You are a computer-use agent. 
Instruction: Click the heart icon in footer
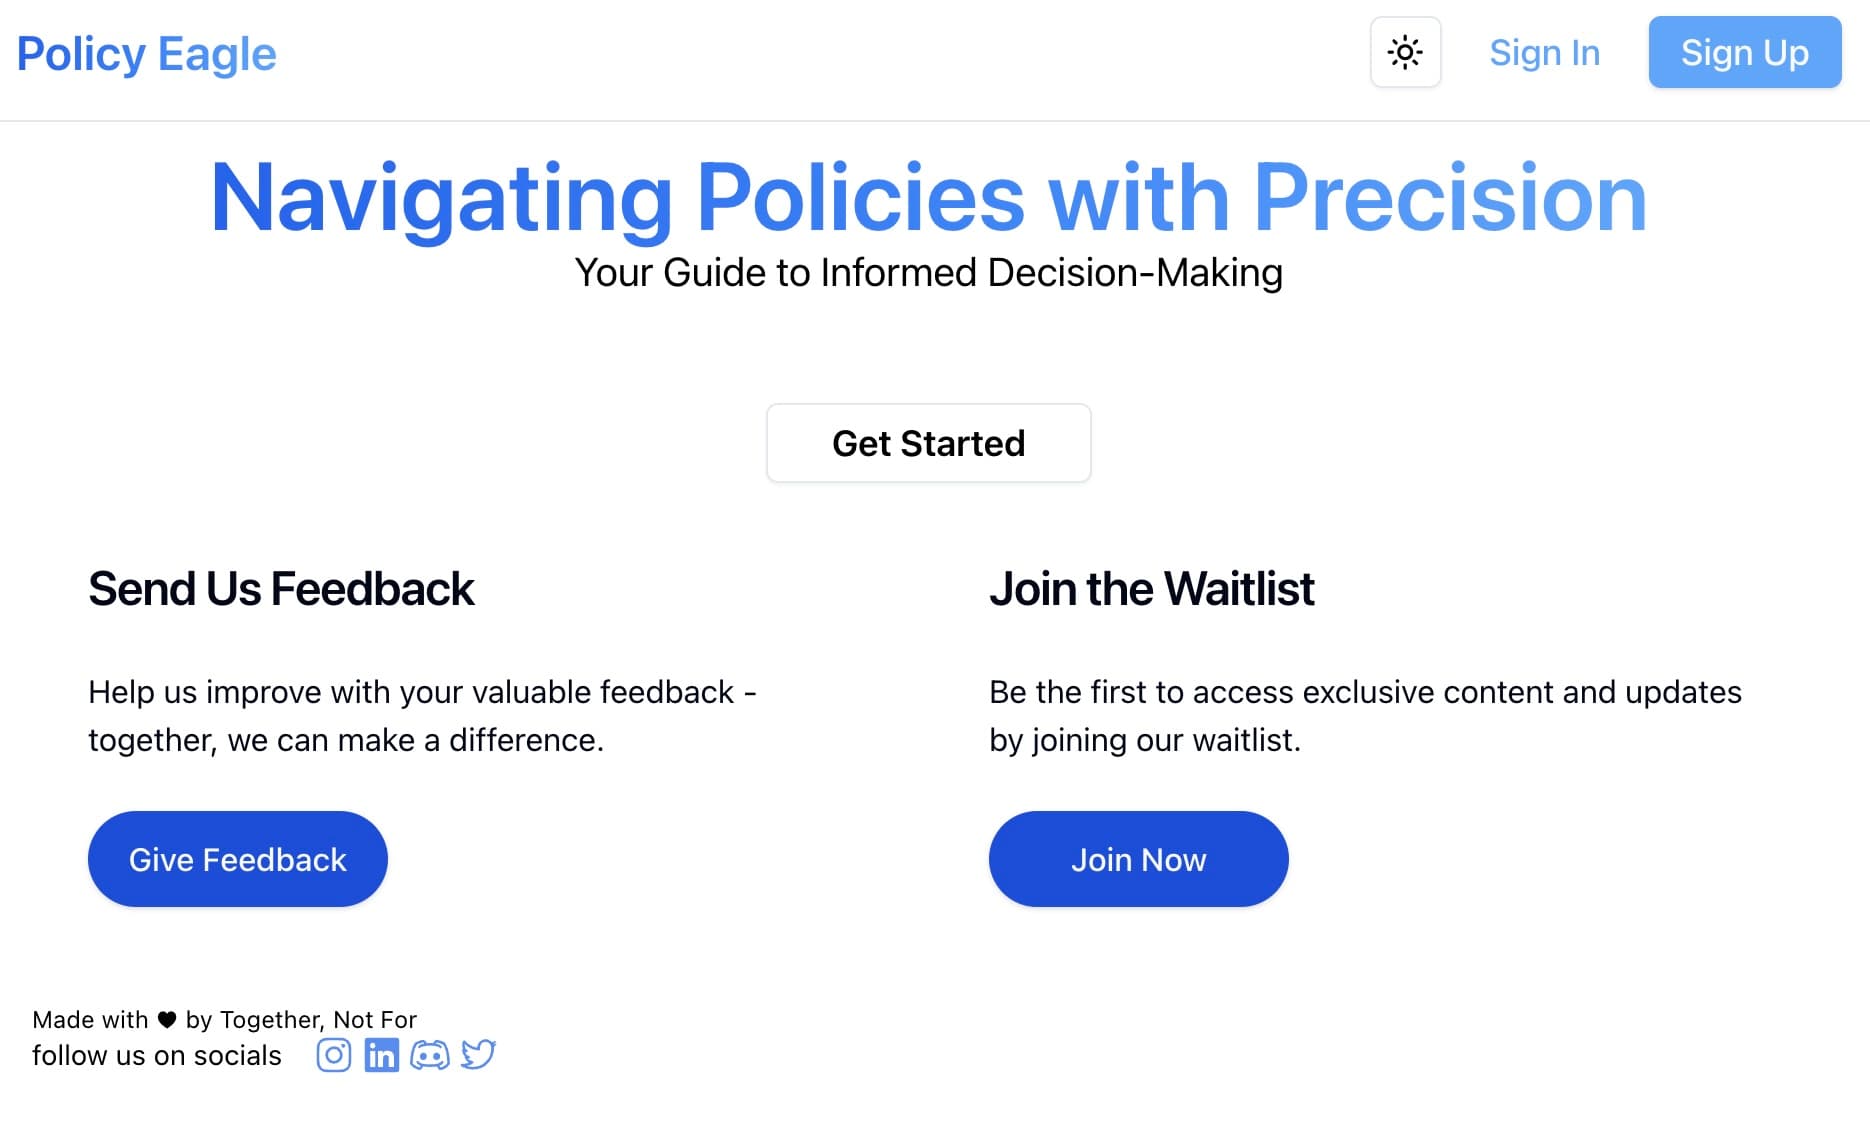(167, 1020)
